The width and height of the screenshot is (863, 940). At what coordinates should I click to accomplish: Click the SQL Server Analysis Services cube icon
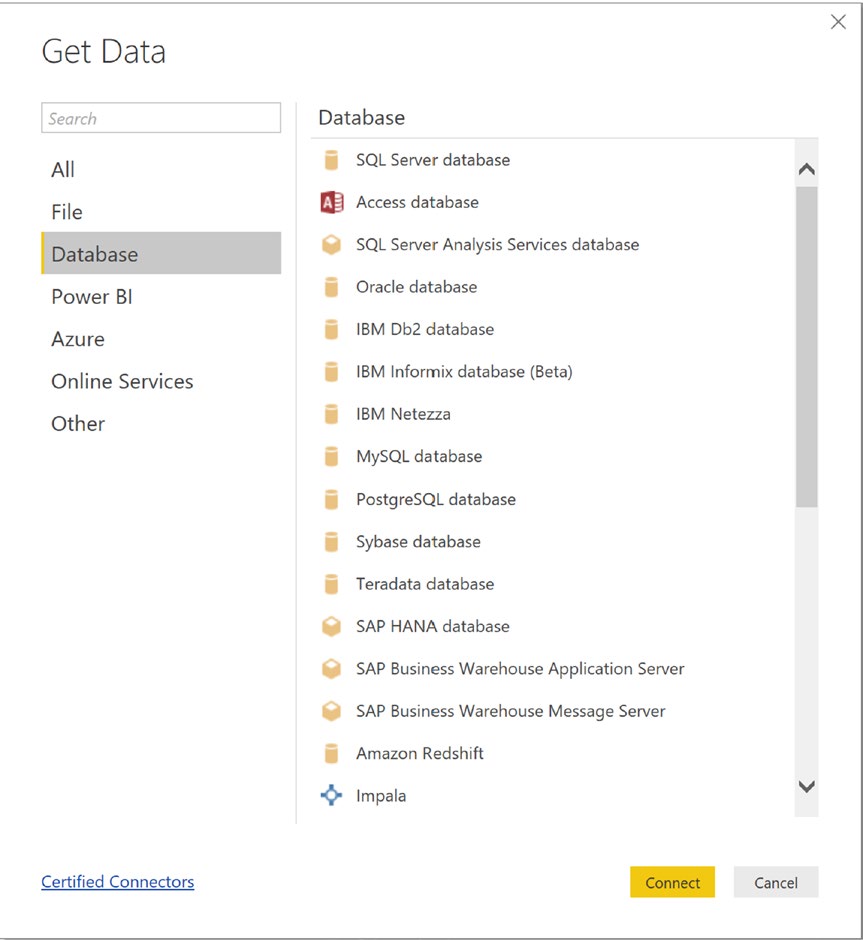click(x=331, y=245)
